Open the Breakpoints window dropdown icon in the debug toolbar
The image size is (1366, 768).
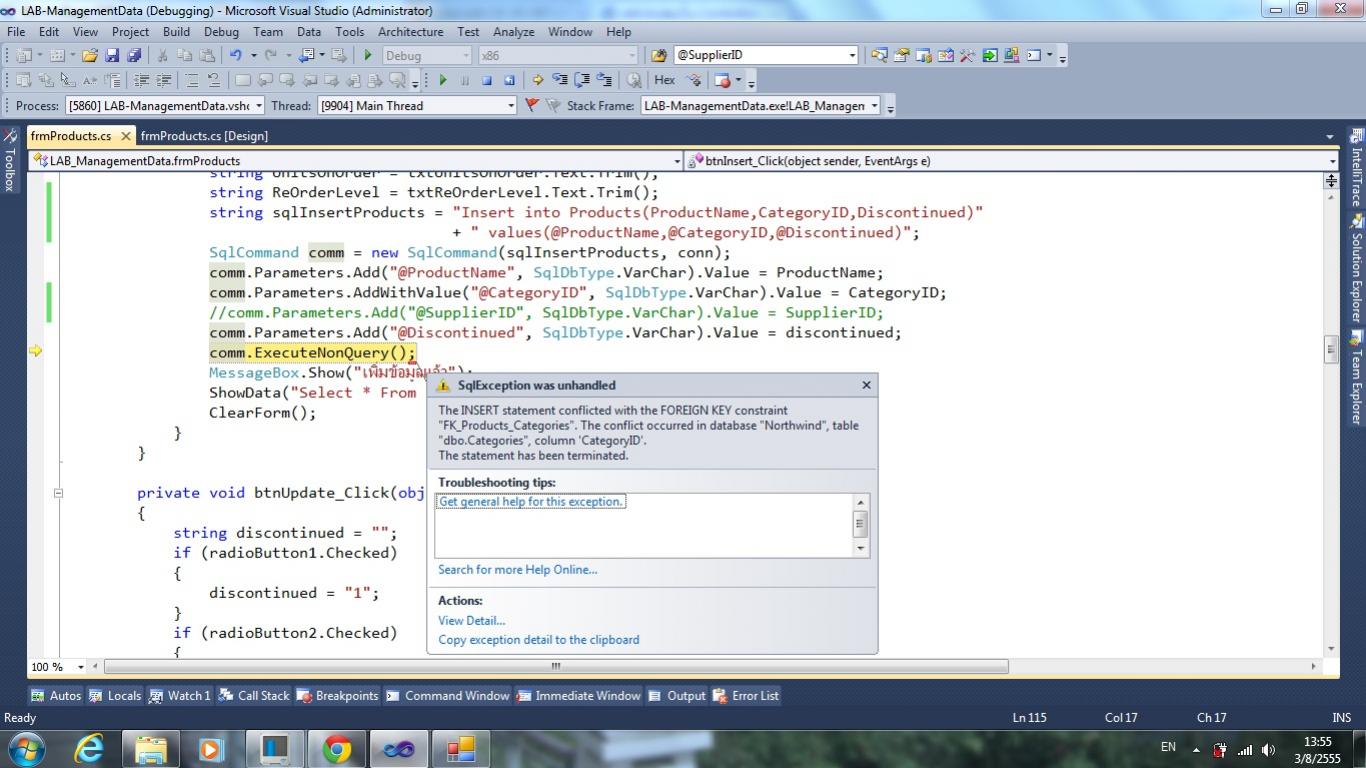[727, 80]
